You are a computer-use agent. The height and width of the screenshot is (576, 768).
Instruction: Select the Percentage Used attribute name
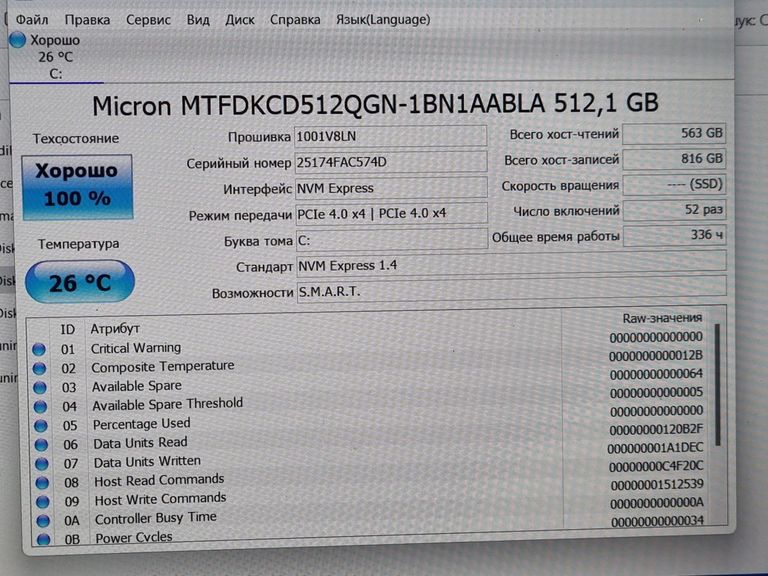pyautogui.click(x=142, y=424)
